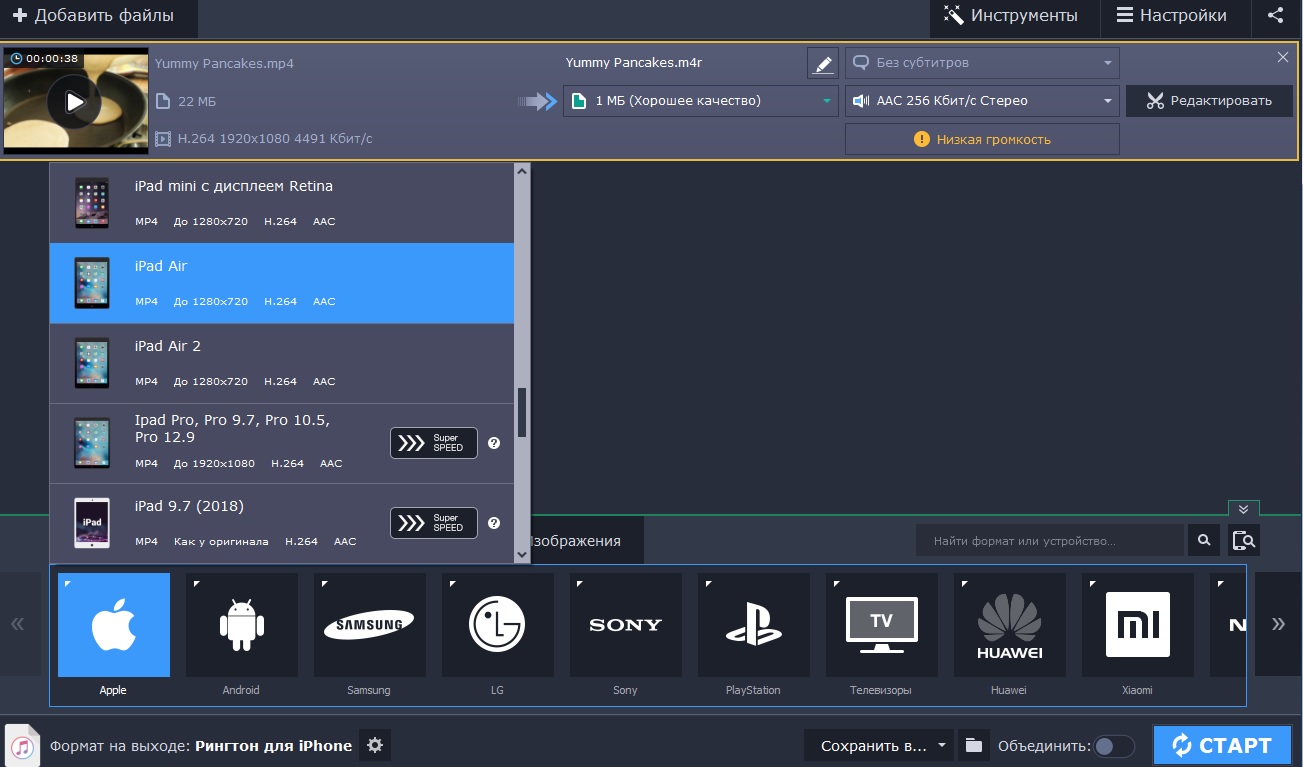1303x767 pixels.
Task: Toggle the Объединить merge switch
Action: point(1113,746)
